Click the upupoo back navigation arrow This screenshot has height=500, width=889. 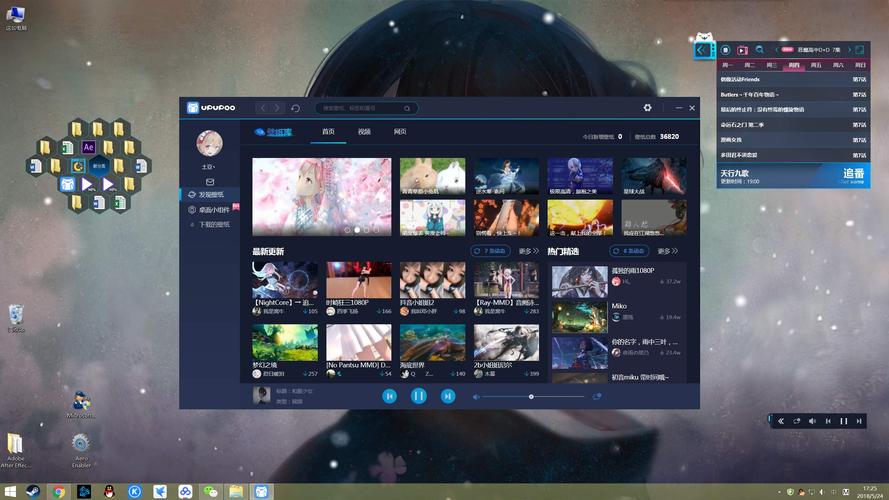[x=263, y=108]
